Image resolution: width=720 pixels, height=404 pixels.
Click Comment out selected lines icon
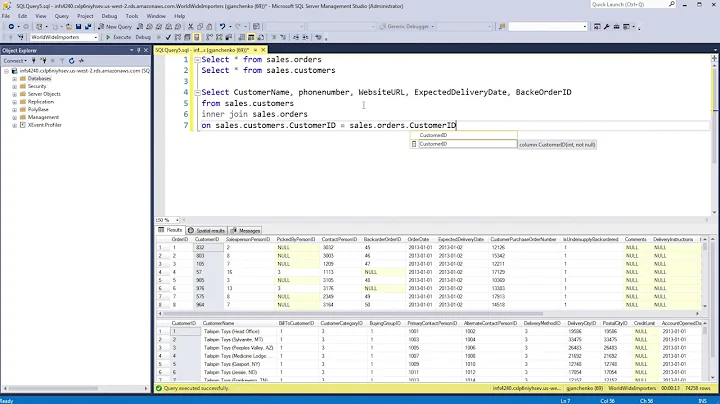[x=273, y=37]
